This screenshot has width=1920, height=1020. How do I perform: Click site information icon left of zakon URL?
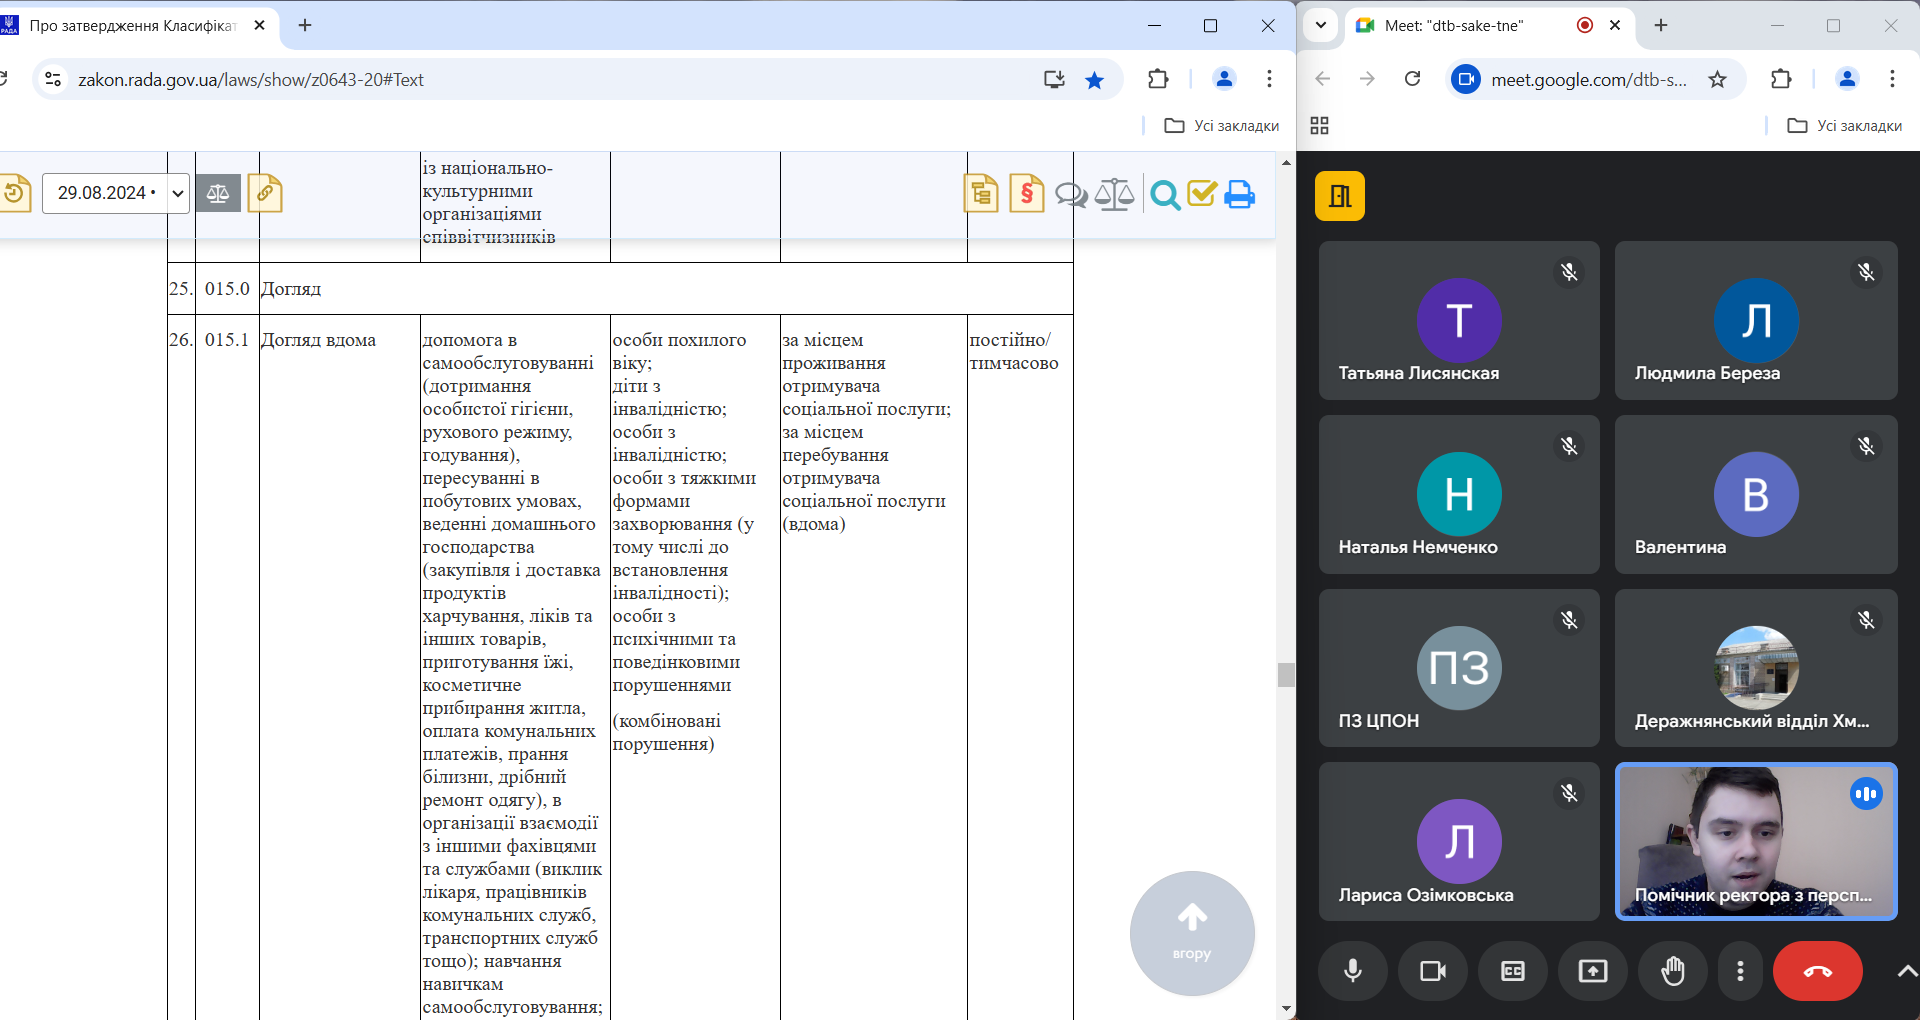click(x=53, y=79)
